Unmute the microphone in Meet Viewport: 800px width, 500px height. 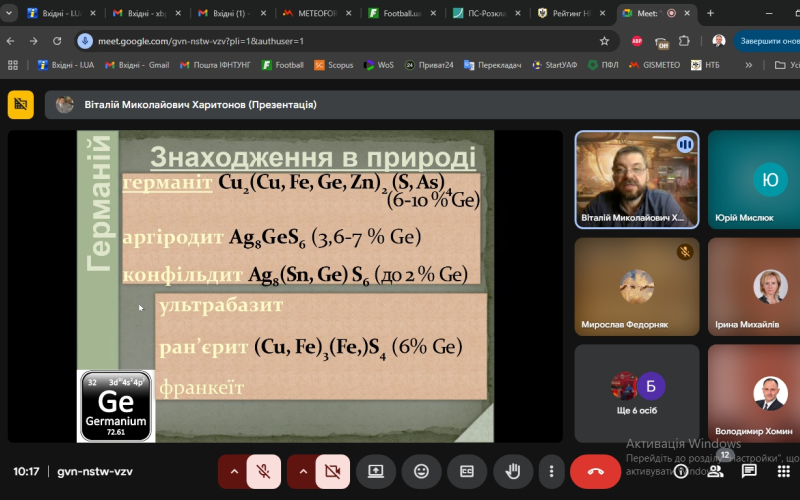point(263,471)
